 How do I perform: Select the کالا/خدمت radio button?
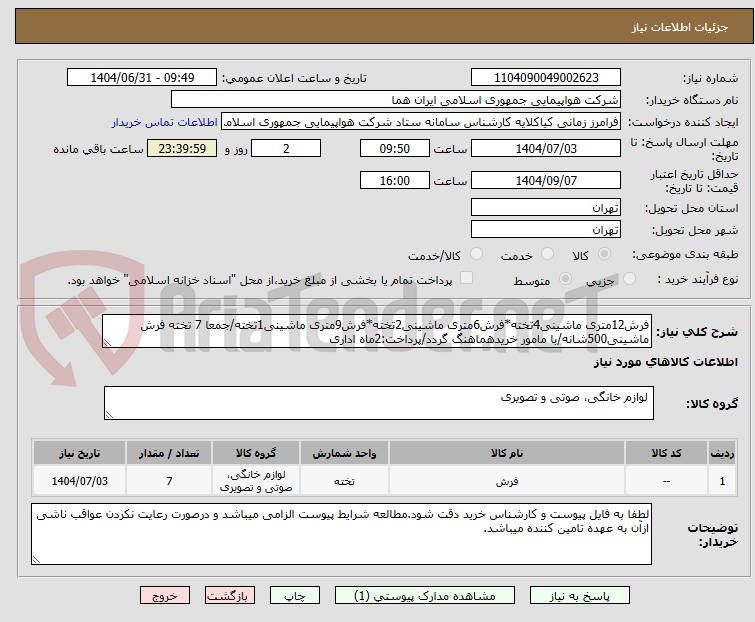pos(476,254)
